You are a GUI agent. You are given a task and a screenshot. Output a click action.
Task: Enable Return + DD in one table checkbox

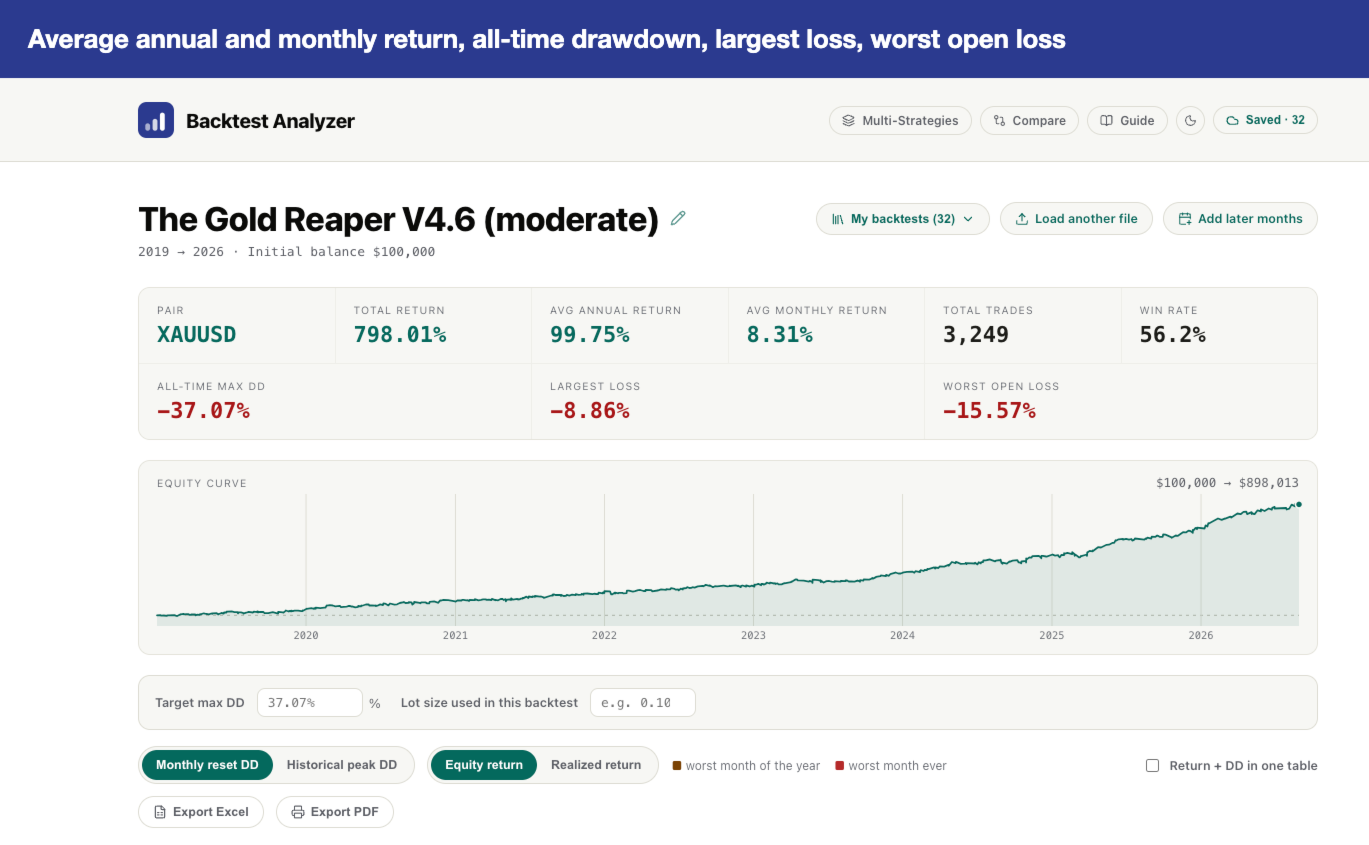(x=1152, y=766)
